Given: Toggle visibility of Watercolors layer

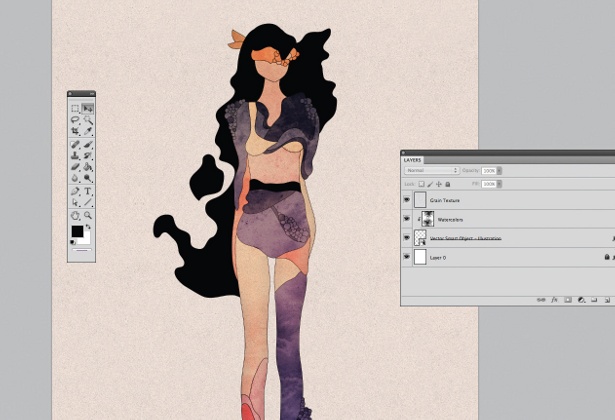Looking at the screenshot, I should coord(407,219).
